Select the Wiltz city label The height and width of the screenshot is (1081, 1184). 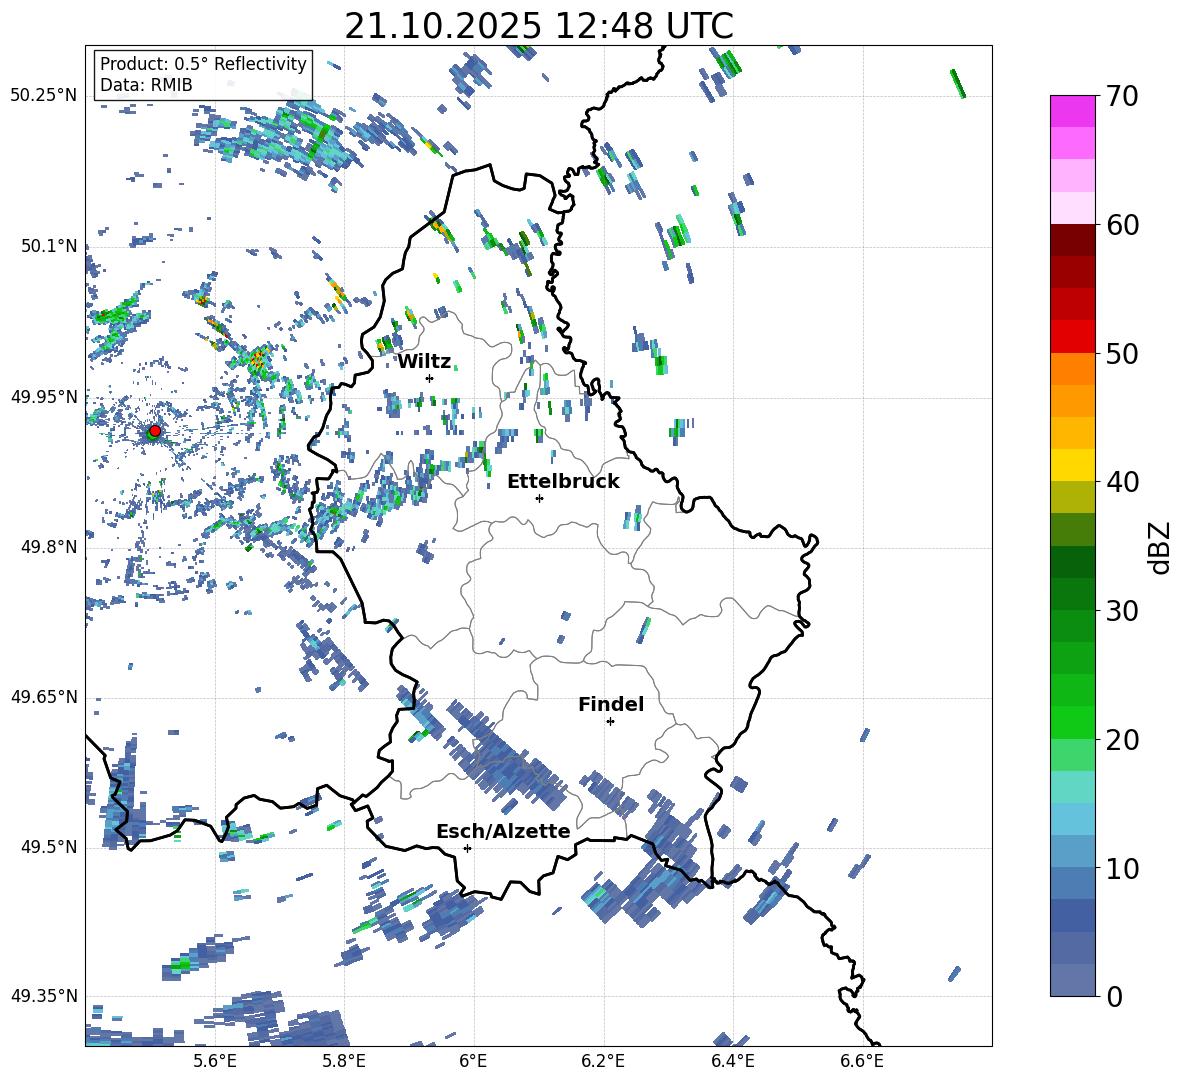424,362
